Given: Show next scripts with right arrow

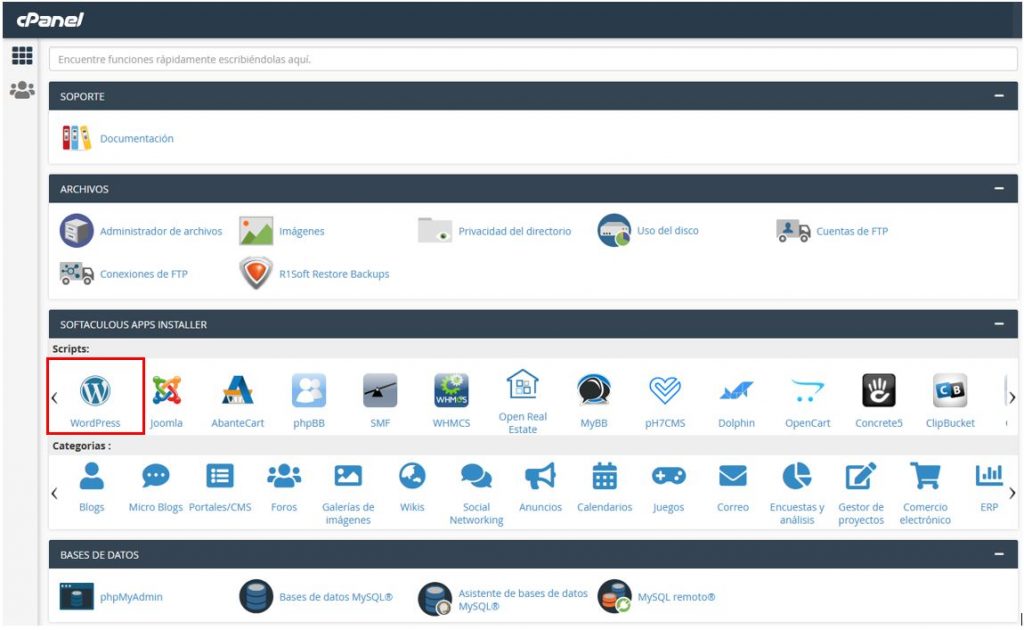Looking at the screenshot, I should coord(1012,398).
